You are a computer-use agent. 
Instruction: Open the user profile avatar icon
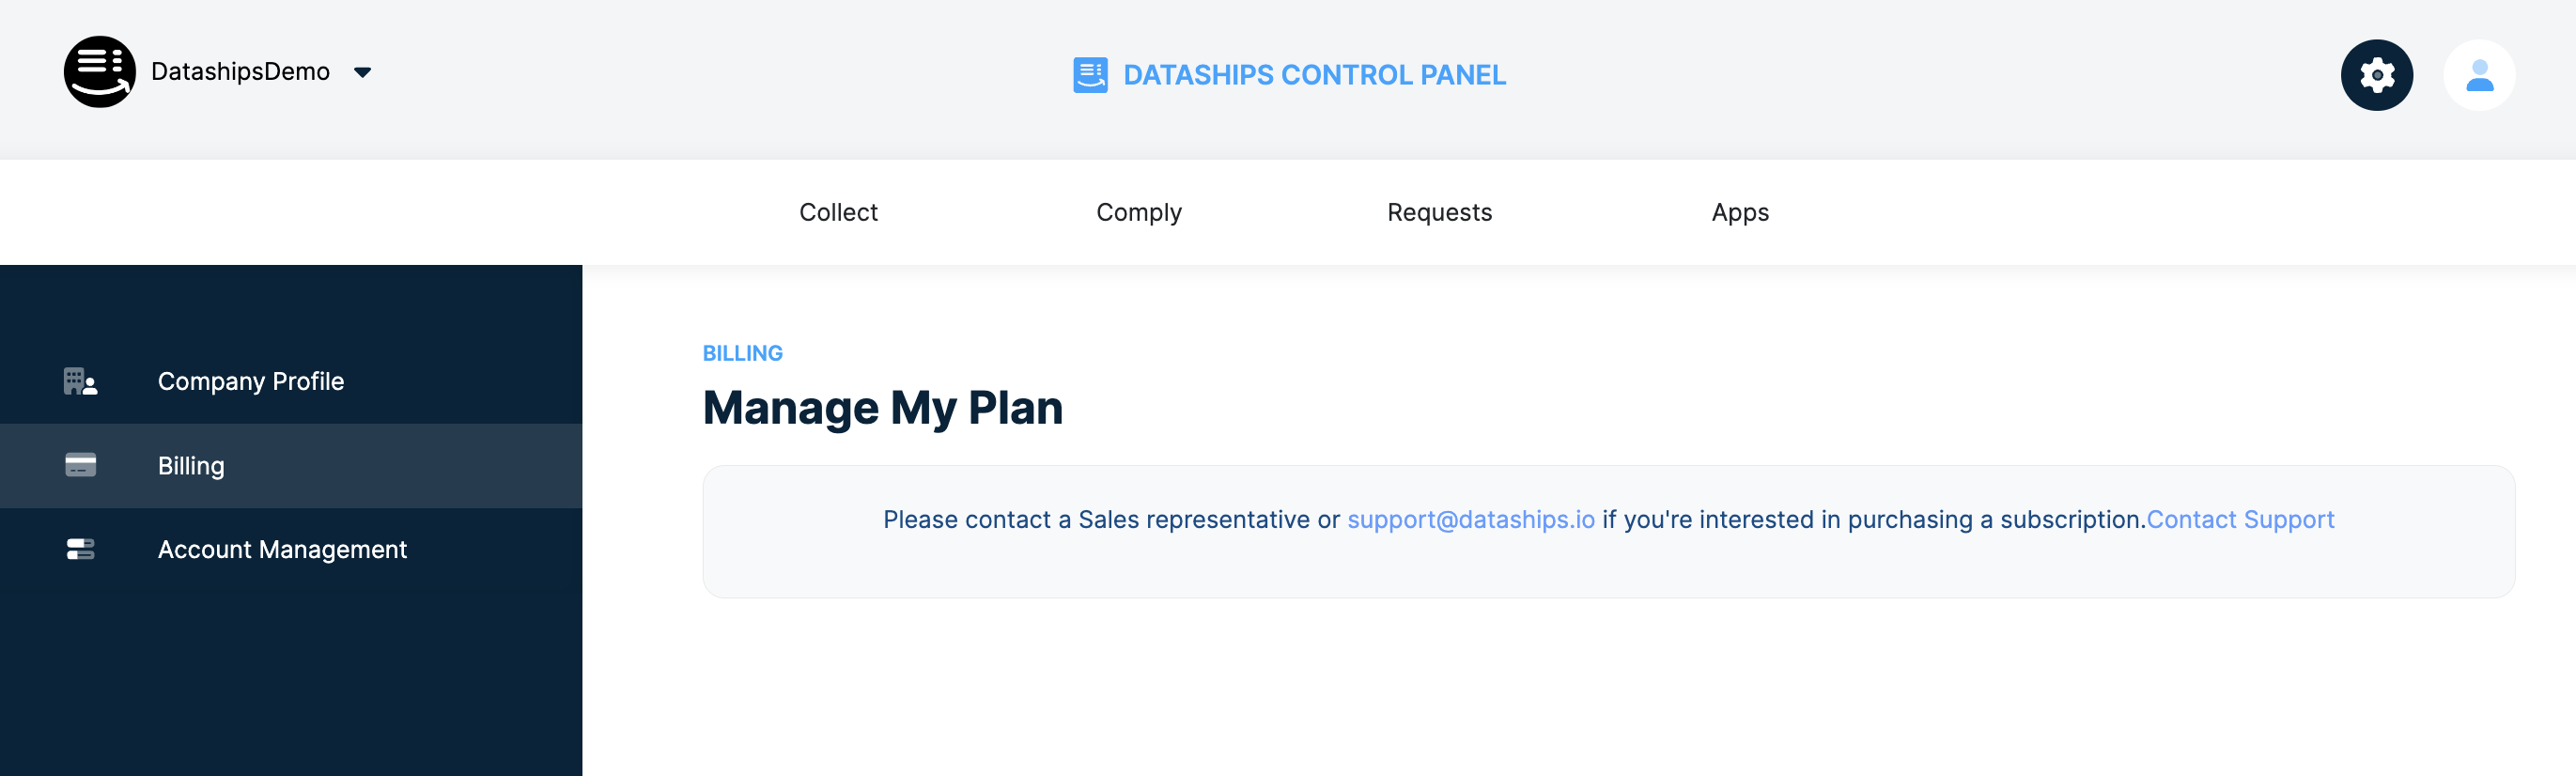coord(2479,75)
